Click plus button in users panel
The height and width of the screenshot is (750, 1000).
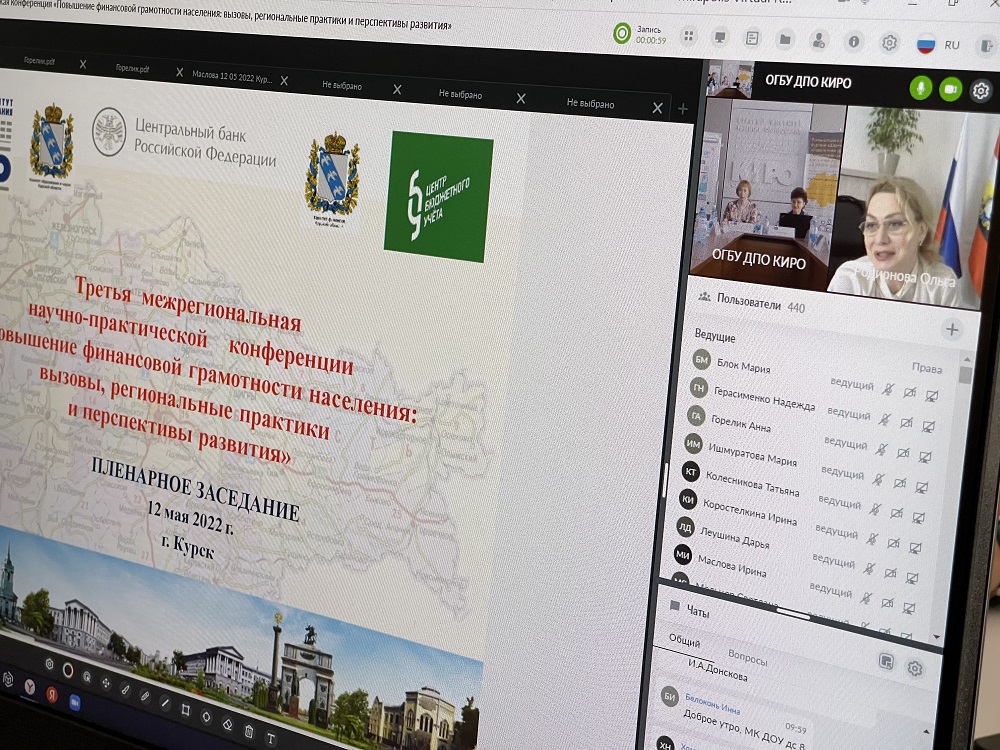tap(951, 329)
